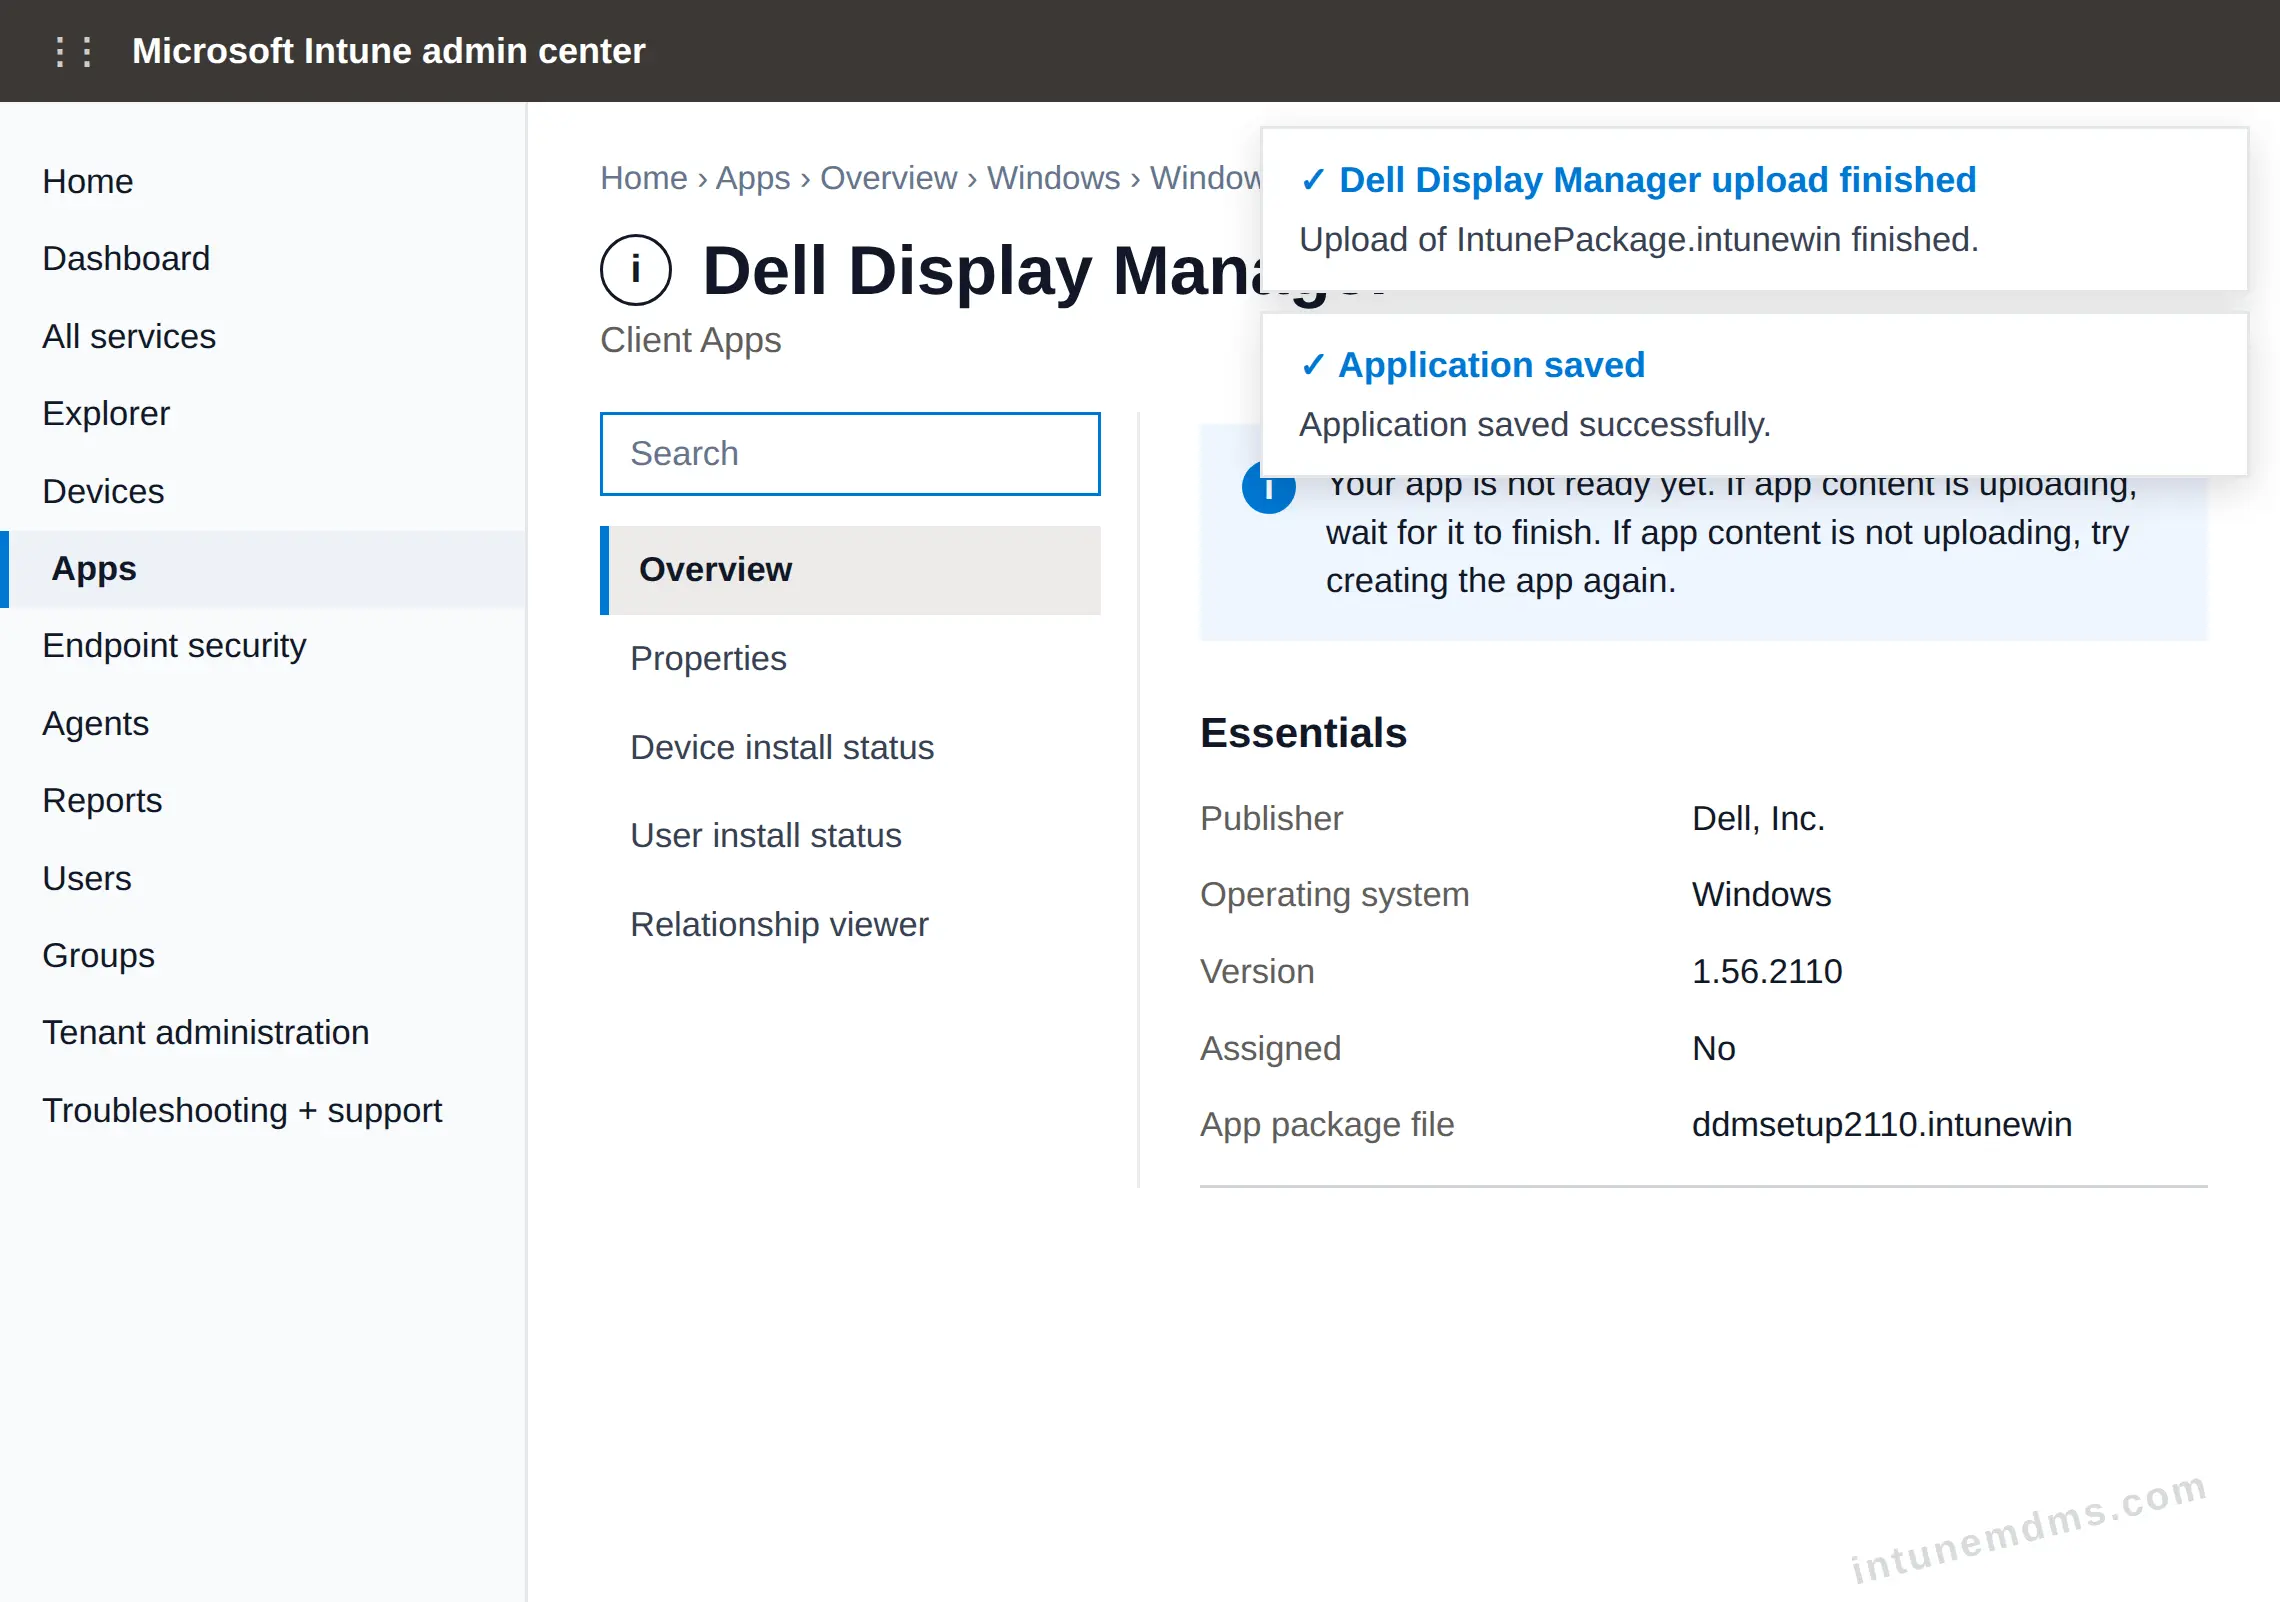
Task: Click the Home breadcrumb link
Action: [x=644, y=178]
